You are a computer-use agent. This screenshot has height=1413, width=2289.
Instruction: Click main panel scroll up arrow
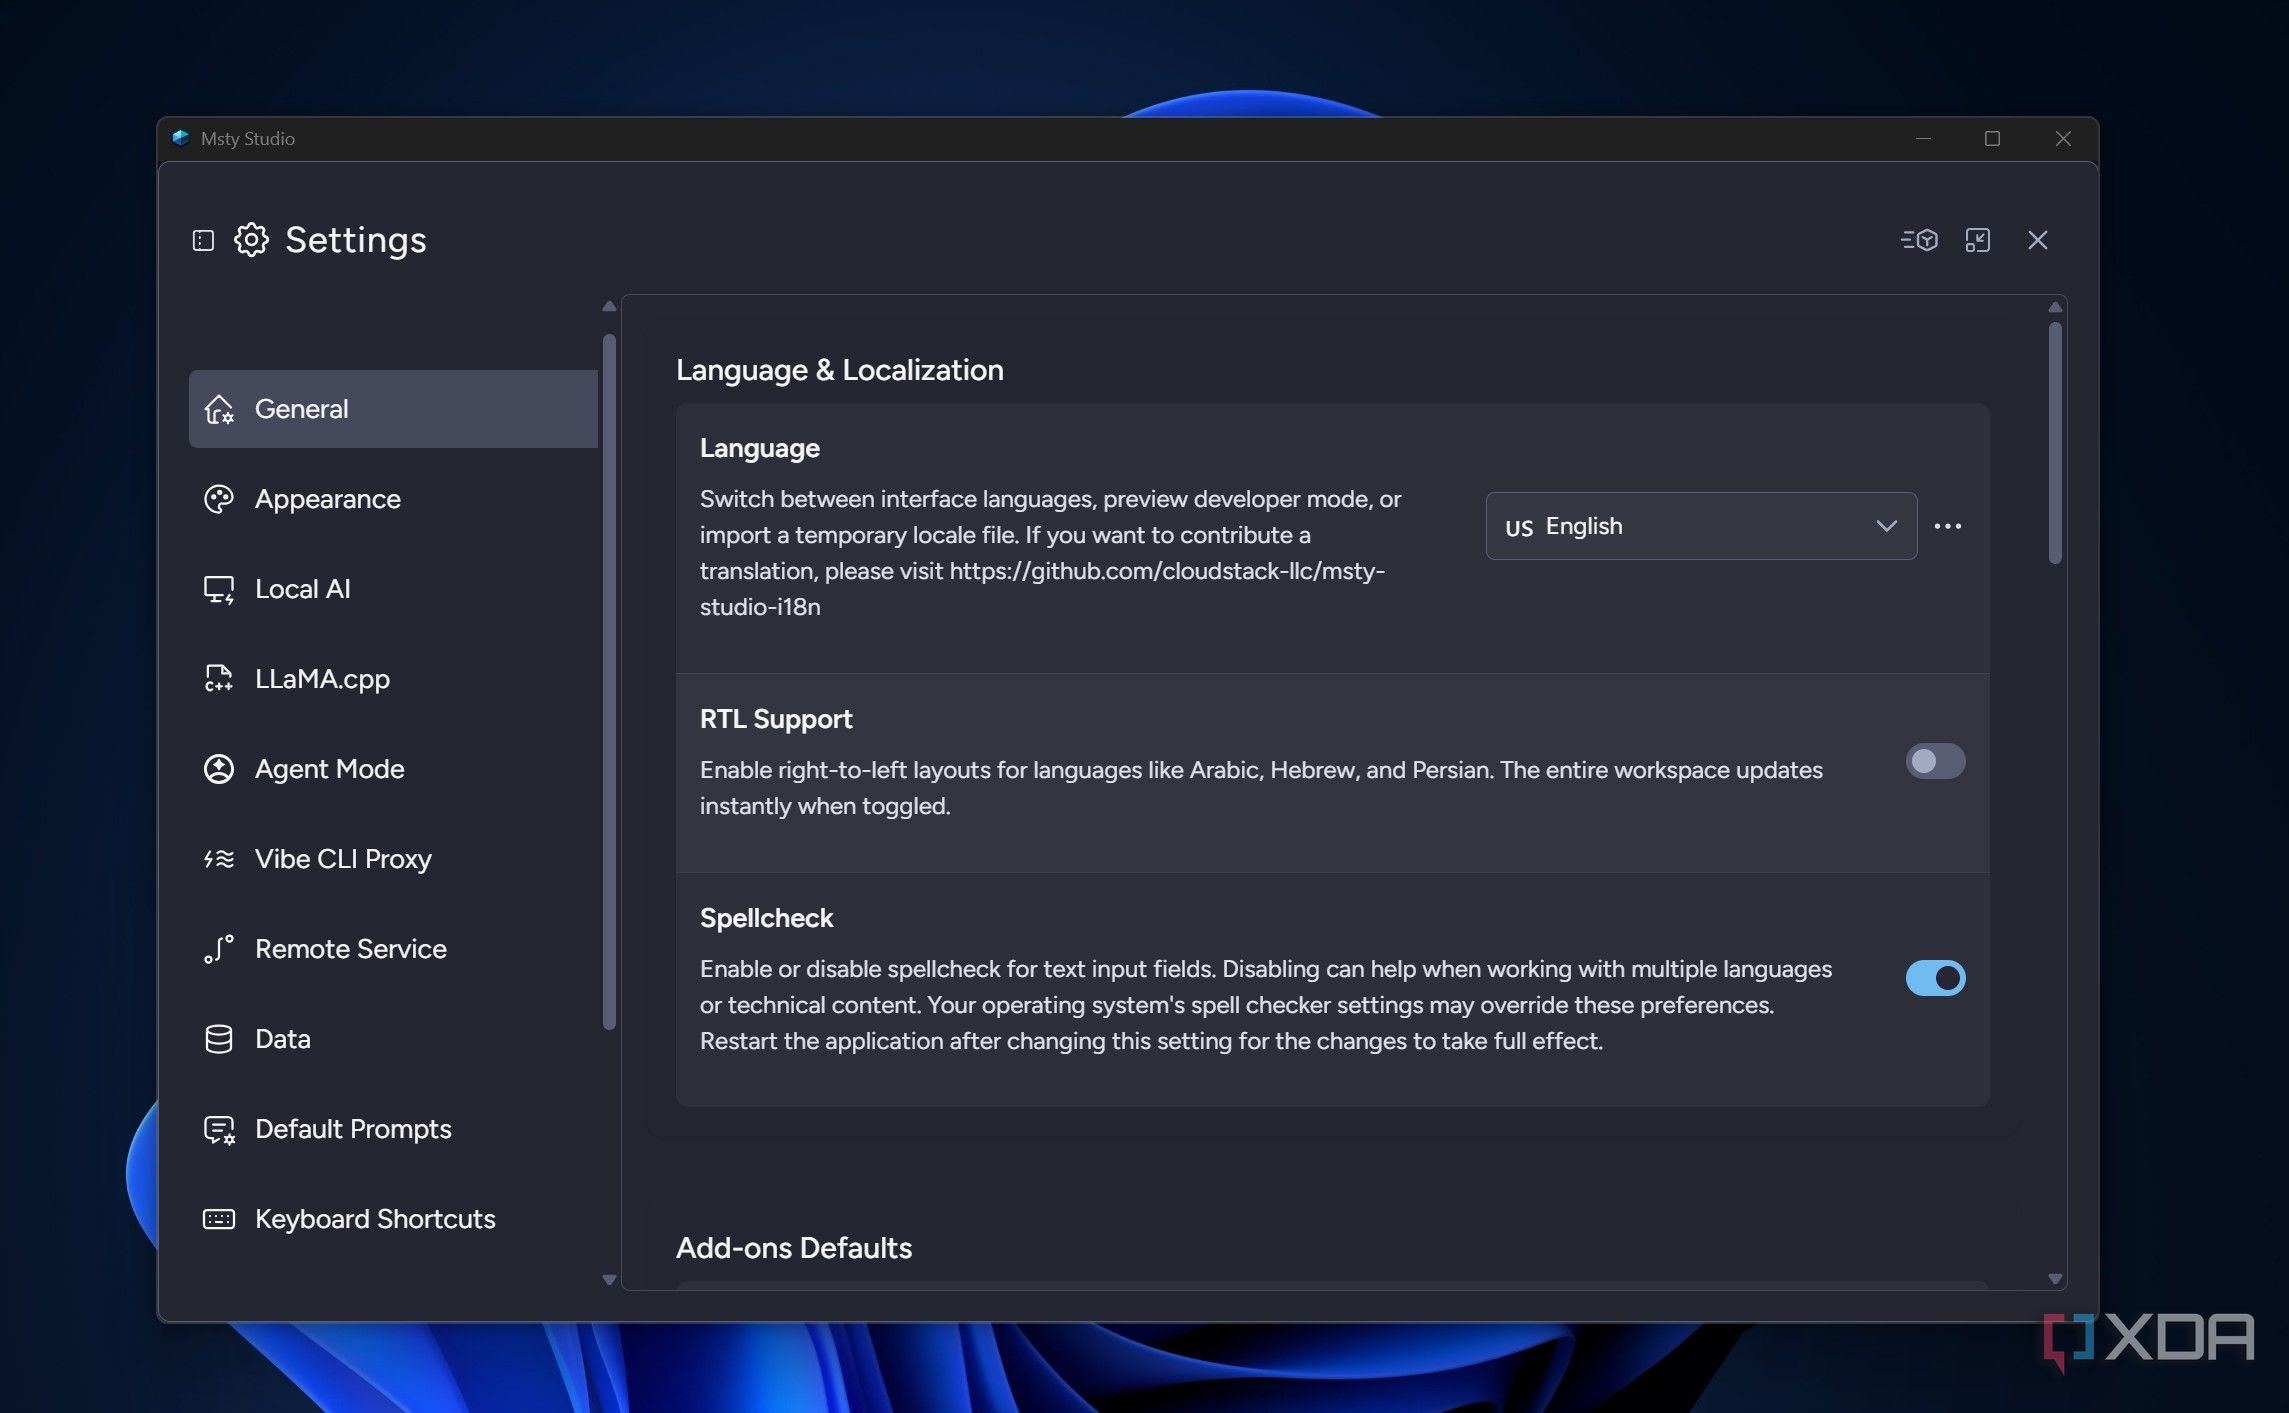click(2055, 307)
